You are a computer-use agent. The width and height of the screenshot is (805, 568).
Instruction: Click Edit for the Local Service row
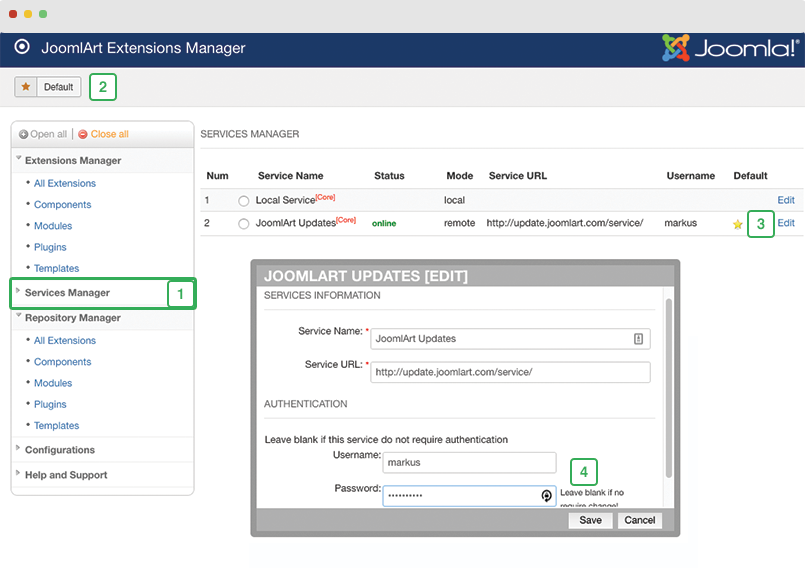[x=785, y=200]
